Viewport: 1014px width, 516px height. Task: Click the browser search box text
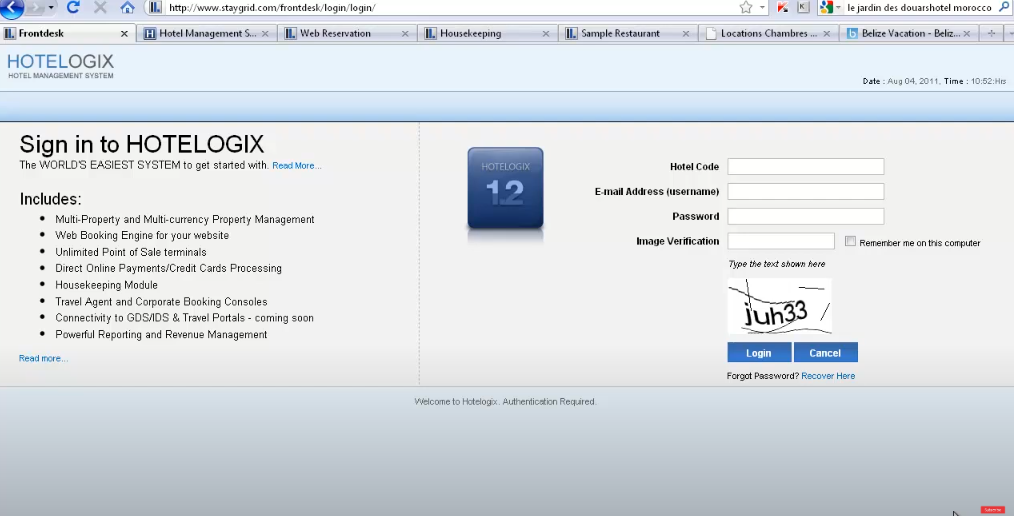(919, 8)
